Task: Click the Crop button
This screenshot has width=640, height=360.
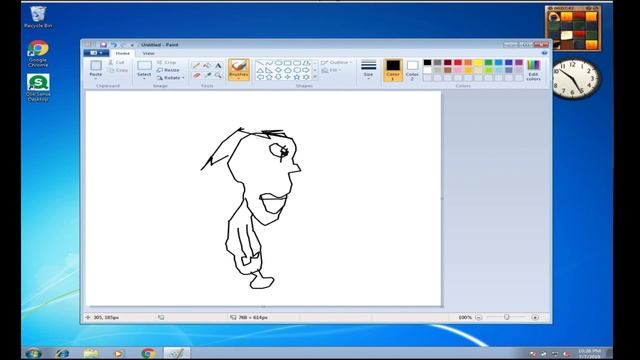Action: pyautogui.click(x=167, y=62)
